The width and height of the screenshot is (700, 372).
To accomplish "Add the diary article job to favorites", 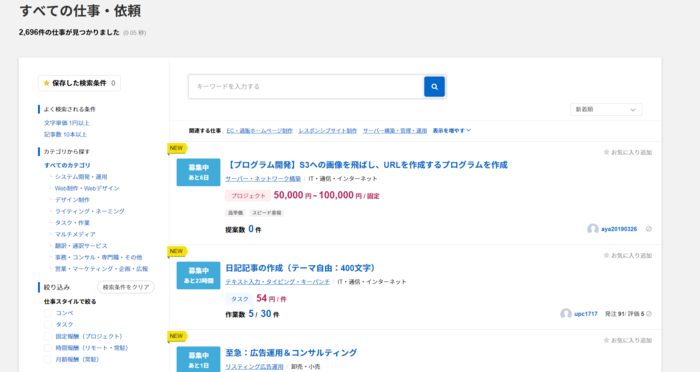I will tap(628, 255).
